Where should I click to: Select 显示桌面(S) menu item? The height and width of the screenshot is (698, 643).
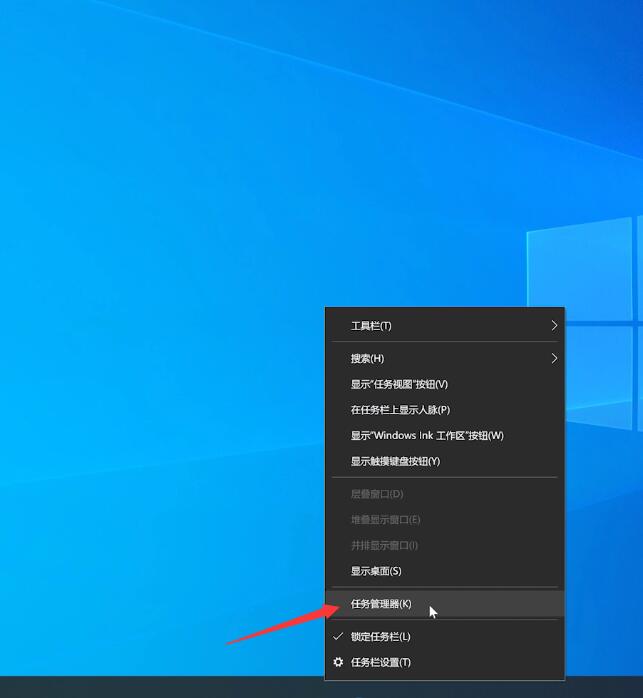point(376,571)
